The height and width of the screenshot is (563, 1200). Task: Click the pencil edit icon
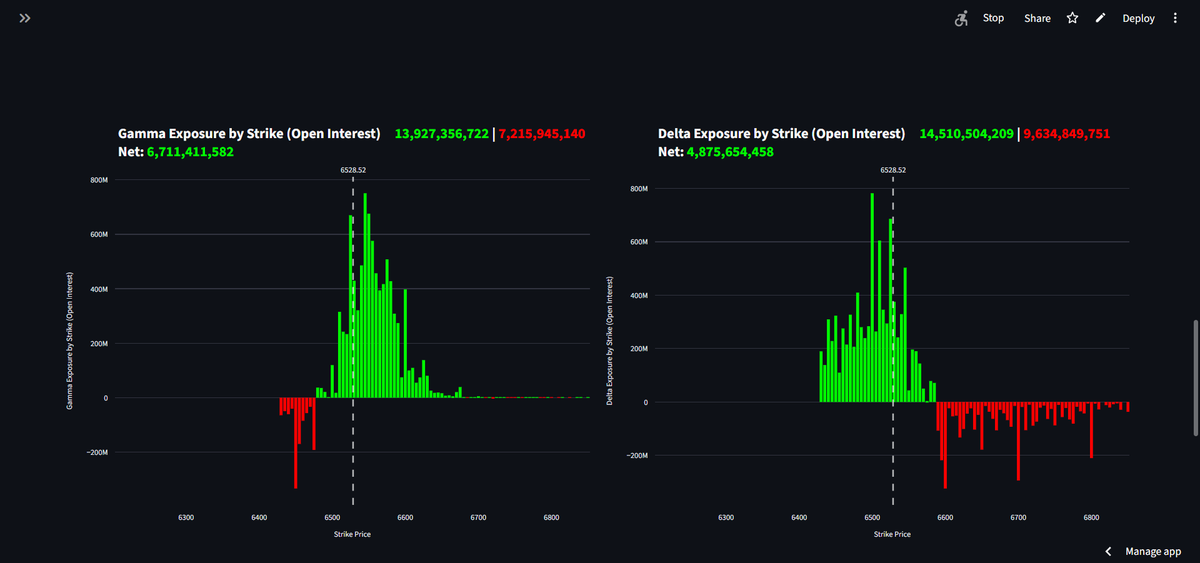point(1101,18)
